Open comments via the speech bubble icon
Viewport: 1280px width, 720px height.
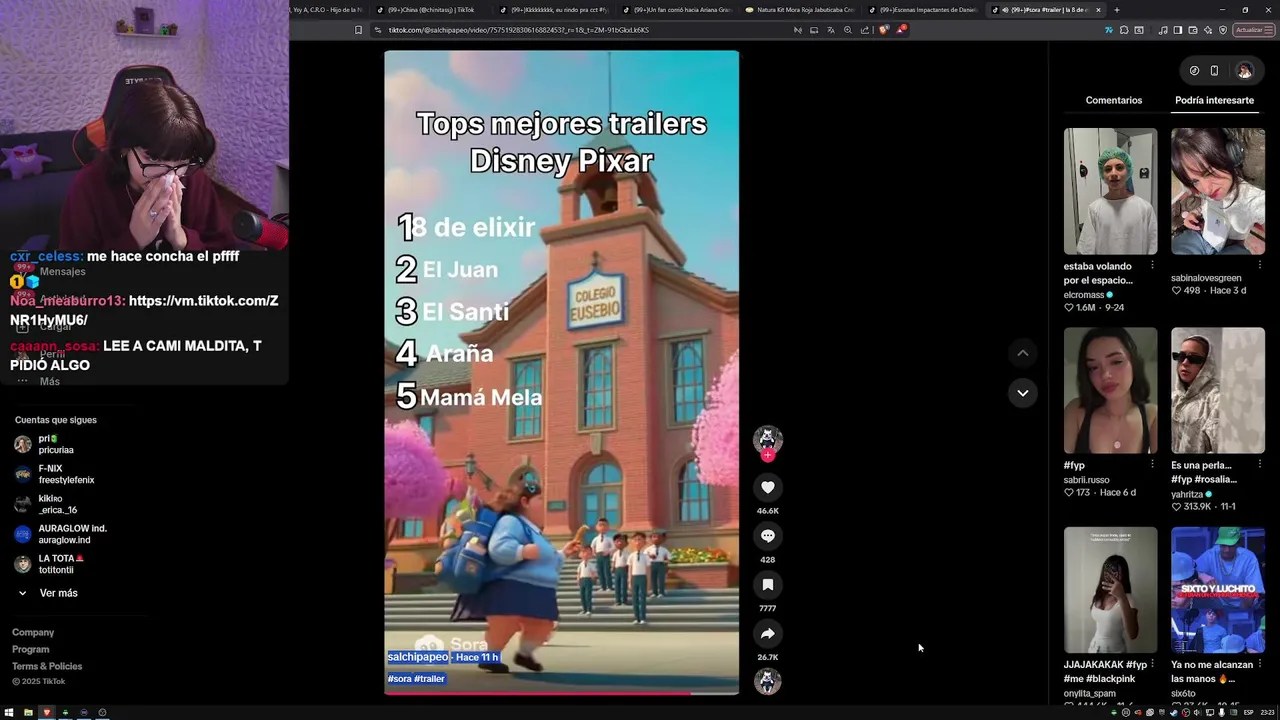(767, 536)
